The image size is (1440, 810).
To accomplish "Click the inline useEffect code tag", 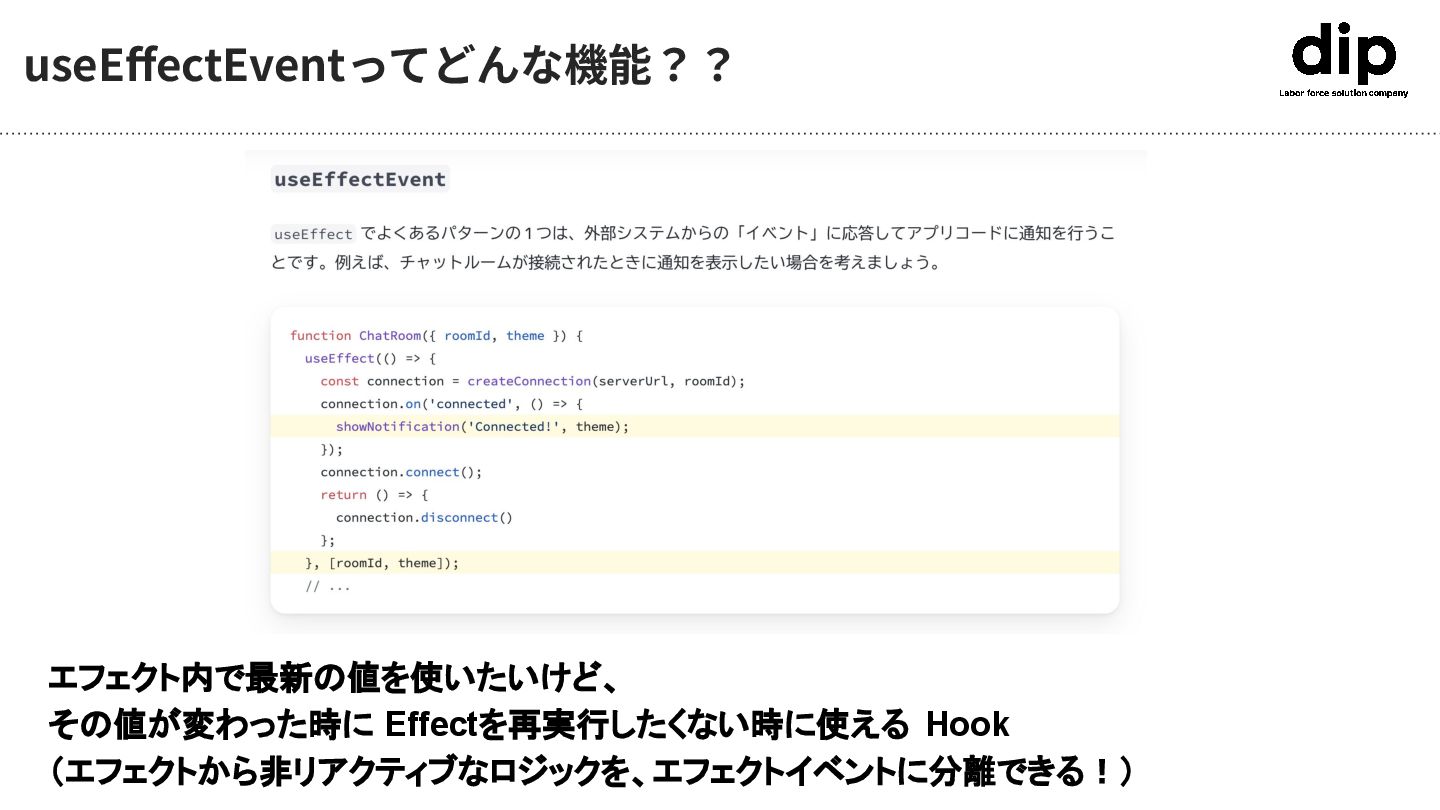I will (x=313, y=234).
